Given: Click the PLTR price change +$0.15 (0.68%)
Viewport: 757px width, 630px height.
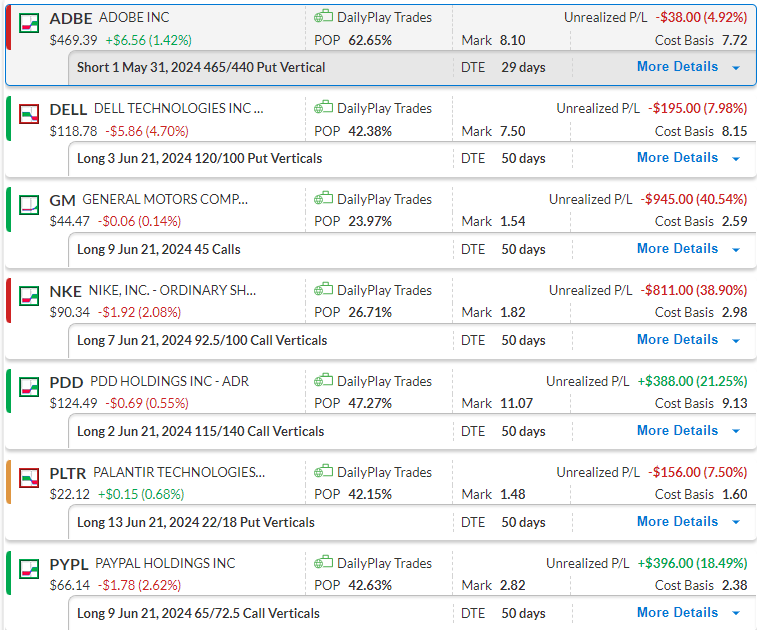Looking at the screenshot, I should [x=141, y=495].
